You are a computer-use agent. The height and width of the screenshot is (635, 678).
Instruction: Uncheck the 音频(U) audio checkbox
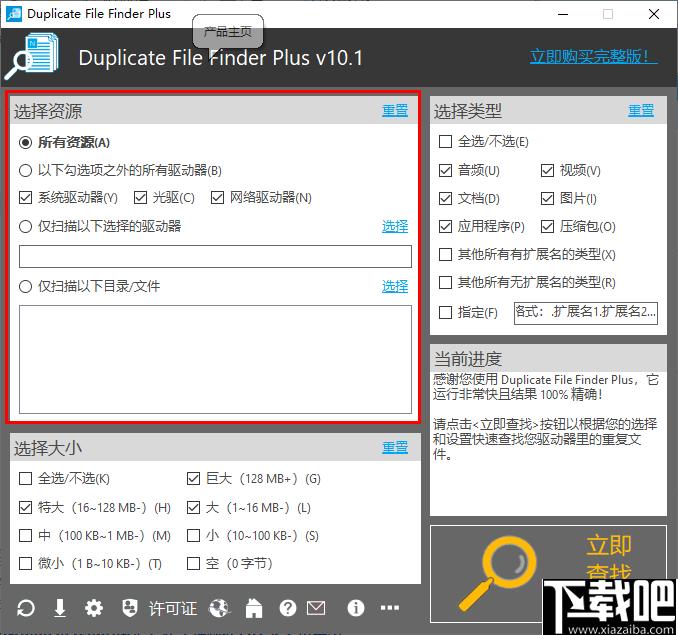446,171
